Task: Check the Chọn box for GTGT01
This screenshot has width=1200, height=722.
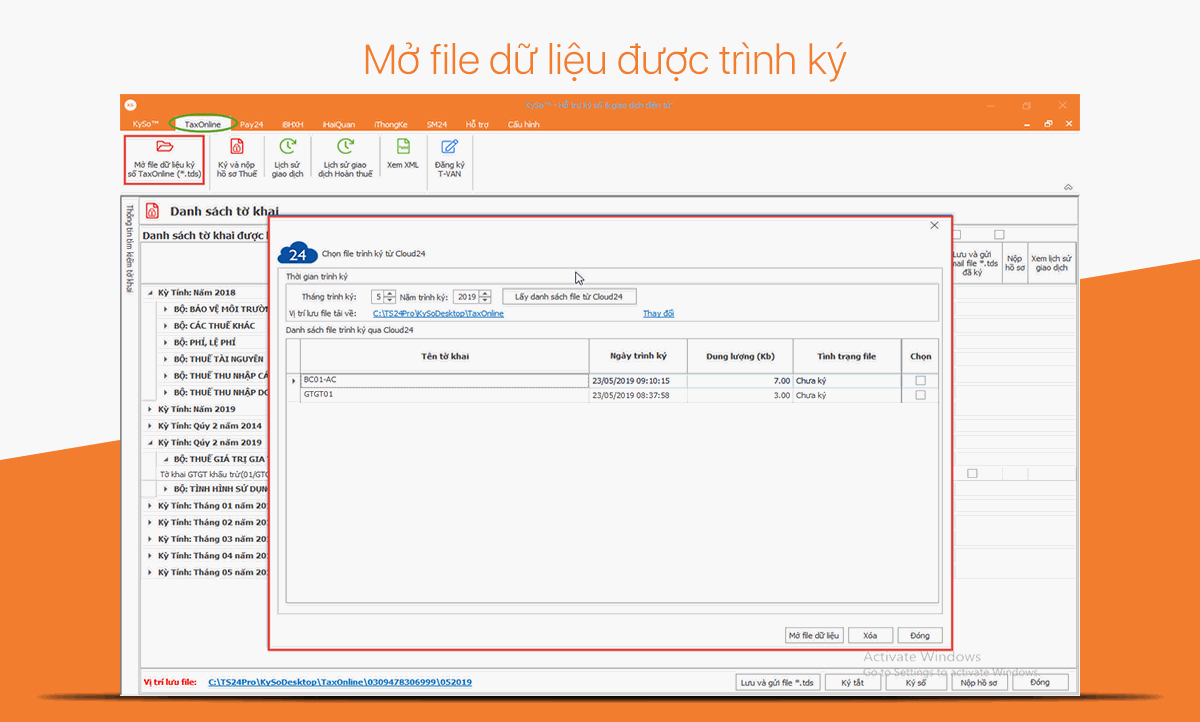Action: coord(918,395)
